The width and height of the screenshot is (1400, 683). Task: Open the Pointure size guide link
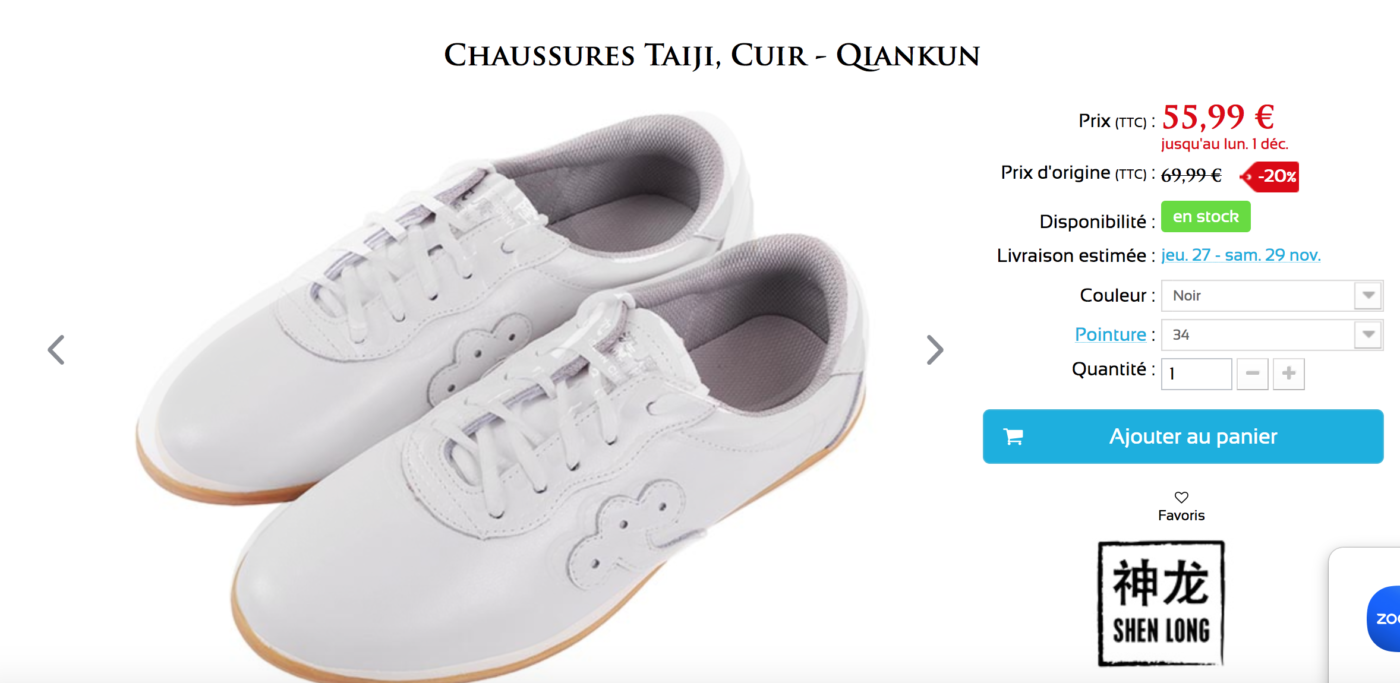(x=1110, y=334)
